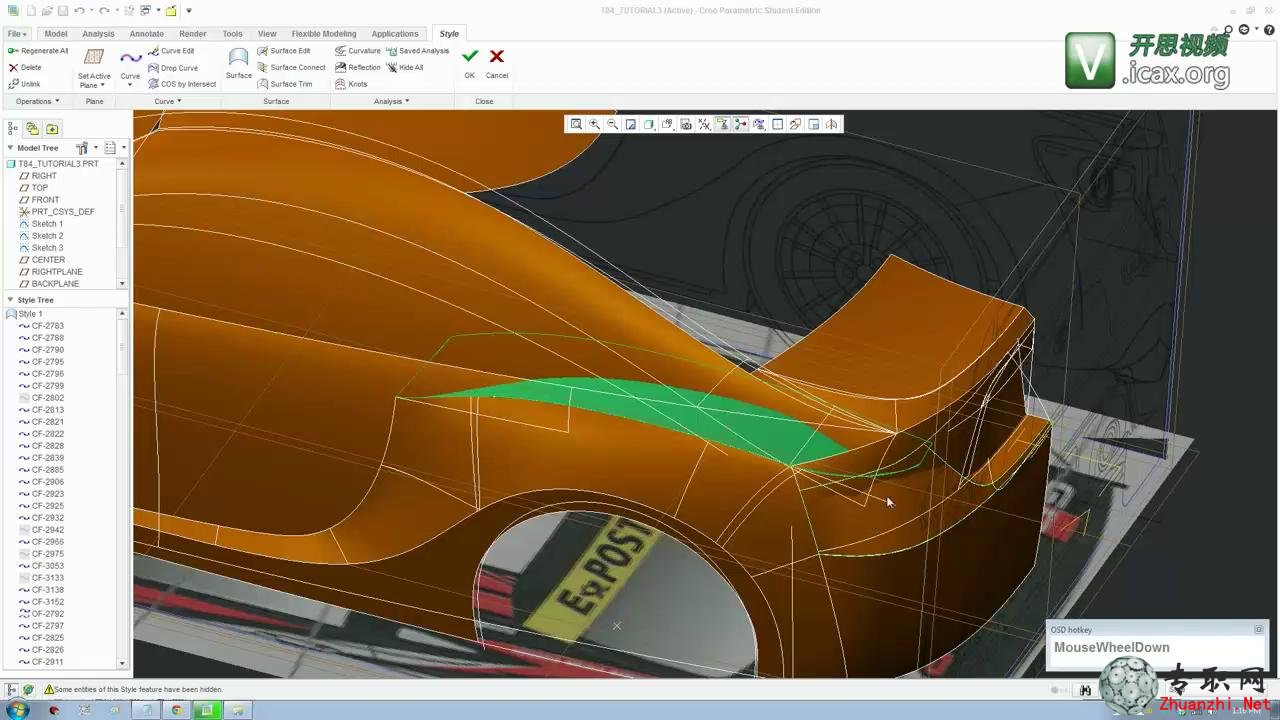Open Chrome from the taskbar
The image size is (1280, 720).
click(x=176, y=710)
